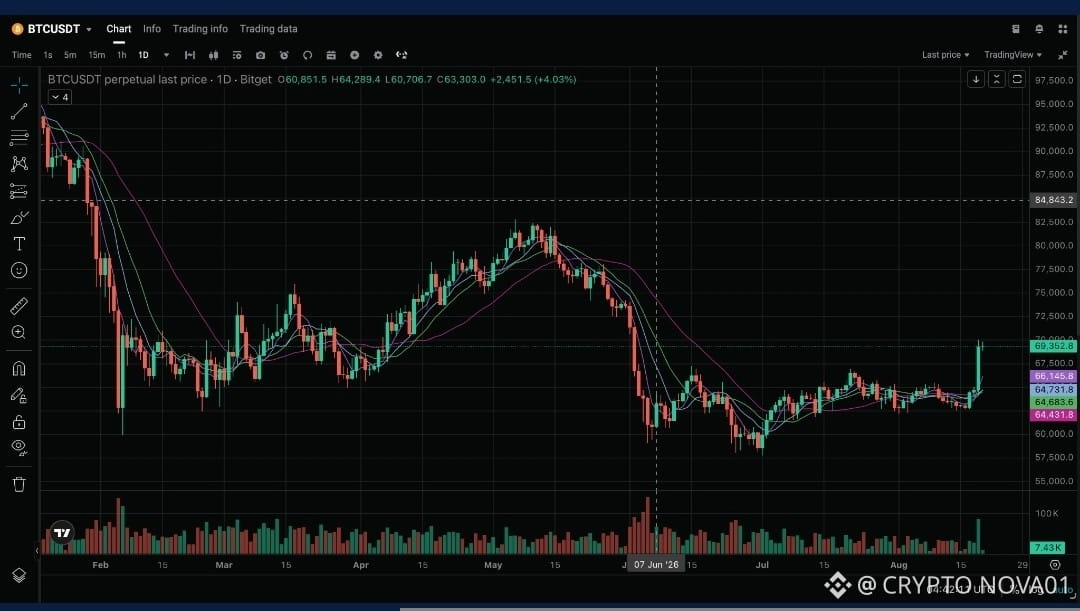1080x611 pixels.
Task: Exit fullscreen with collapse arrows icon
Action: click(1063, 55)
